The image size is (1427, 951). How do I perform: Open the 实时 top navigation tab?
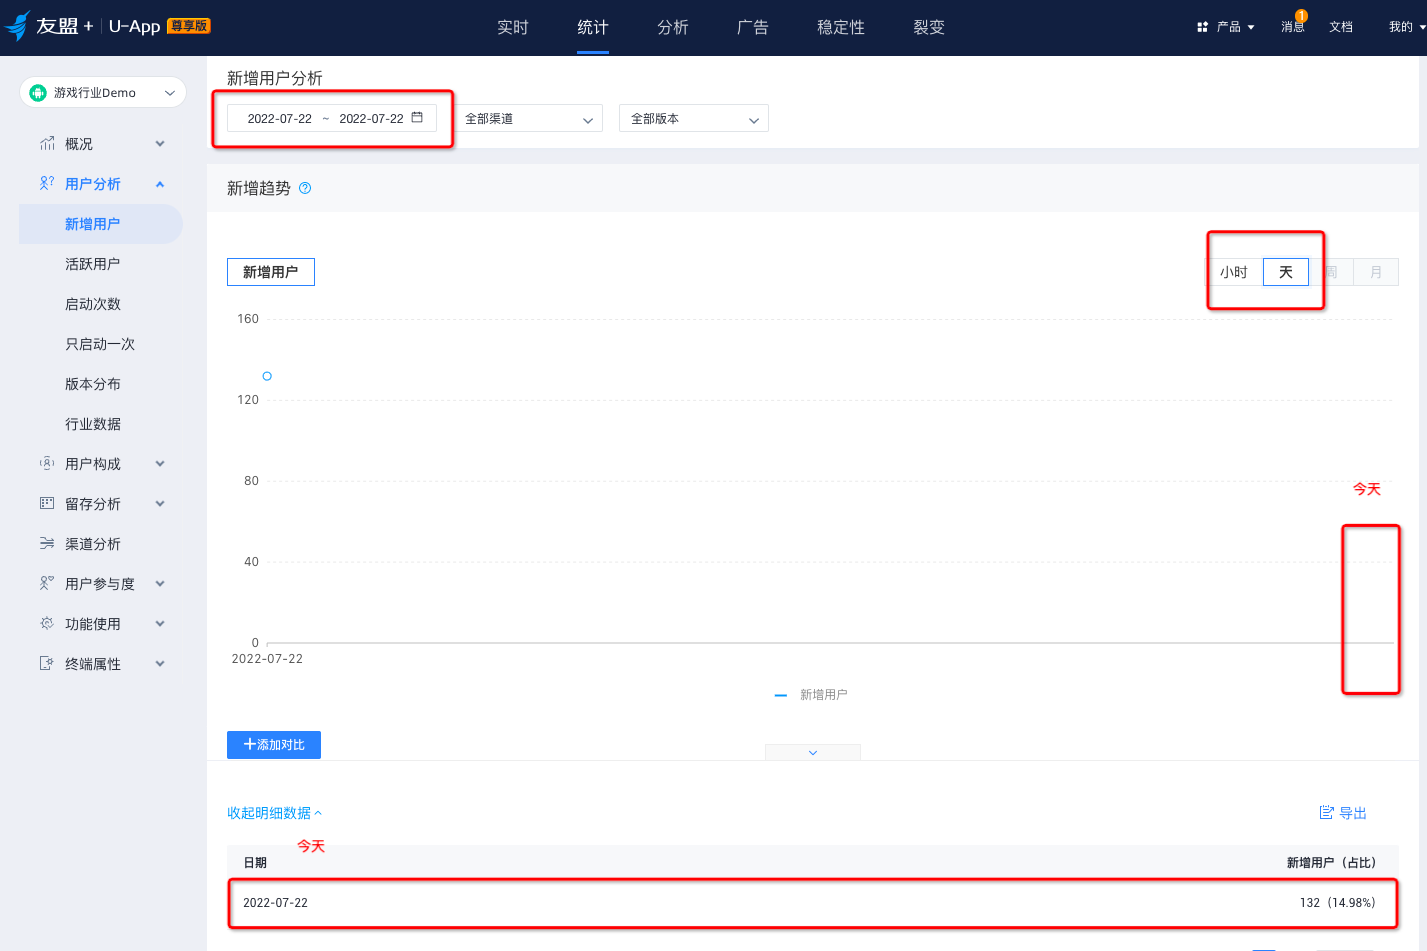[513, 27]
